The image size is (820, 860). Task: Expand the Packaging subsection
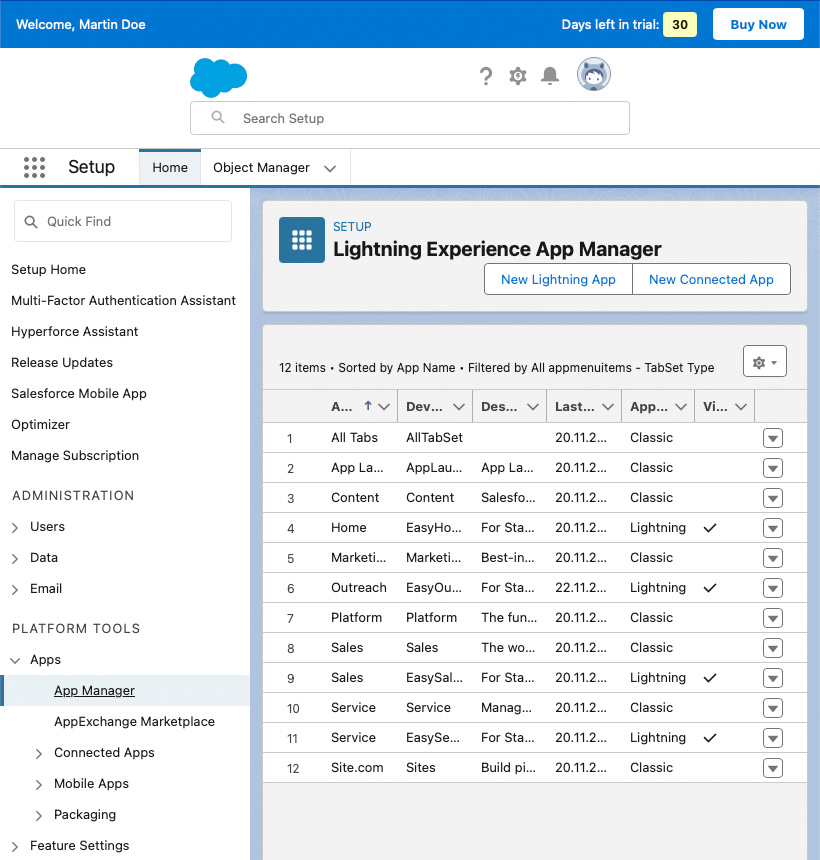point(38,816)
